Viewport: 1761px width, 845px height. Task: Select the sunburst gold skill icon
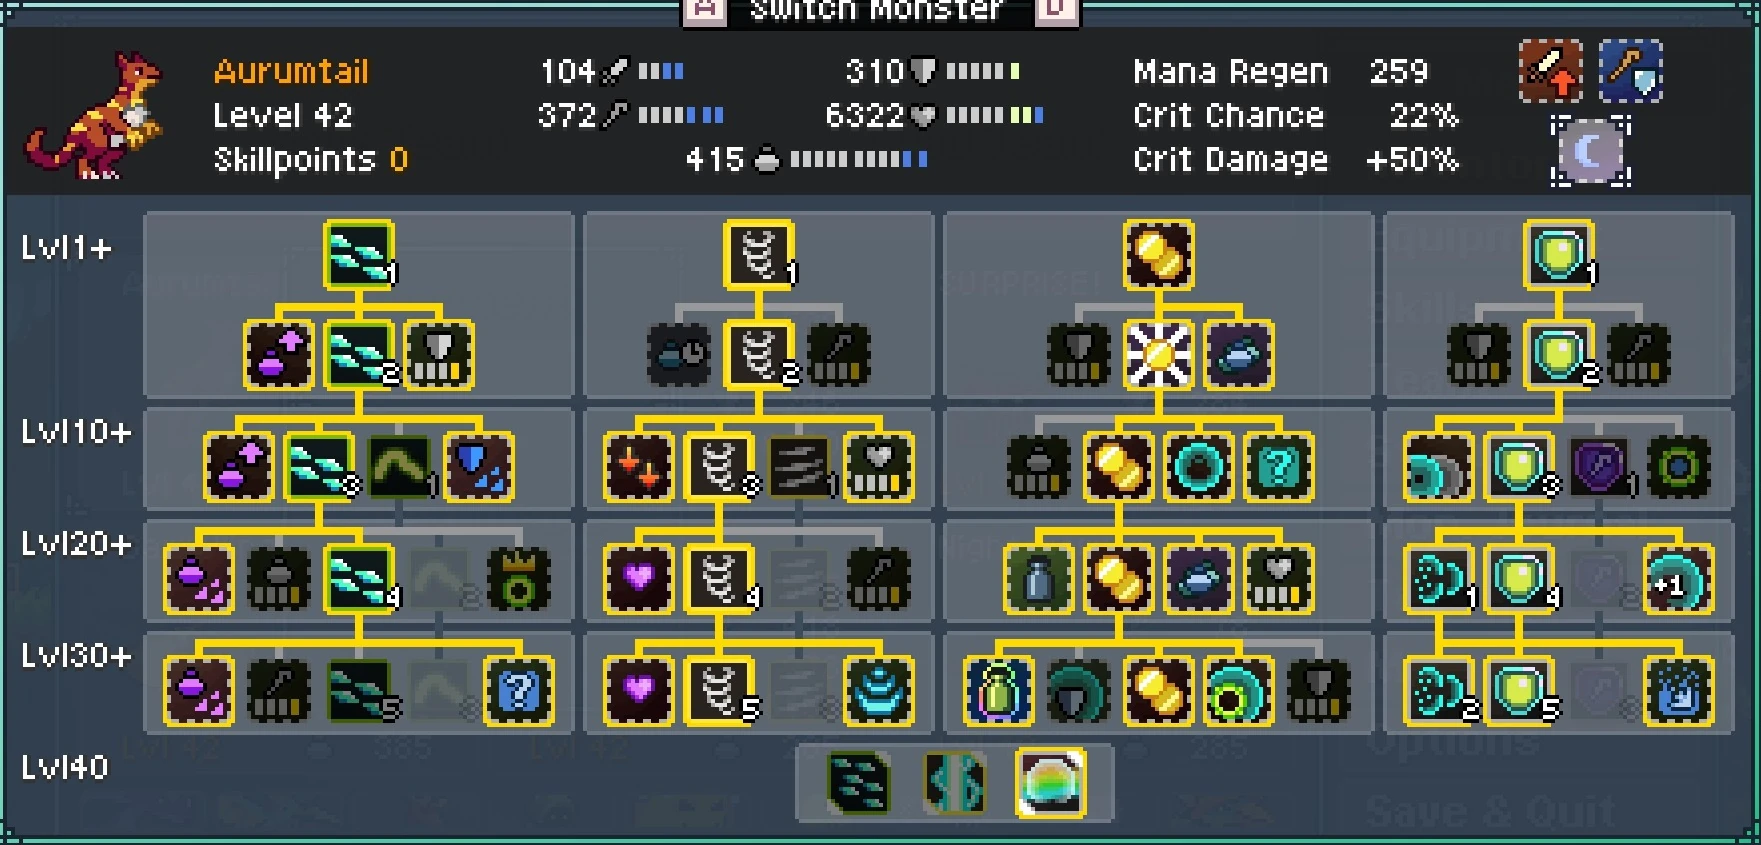point(1158,355)
